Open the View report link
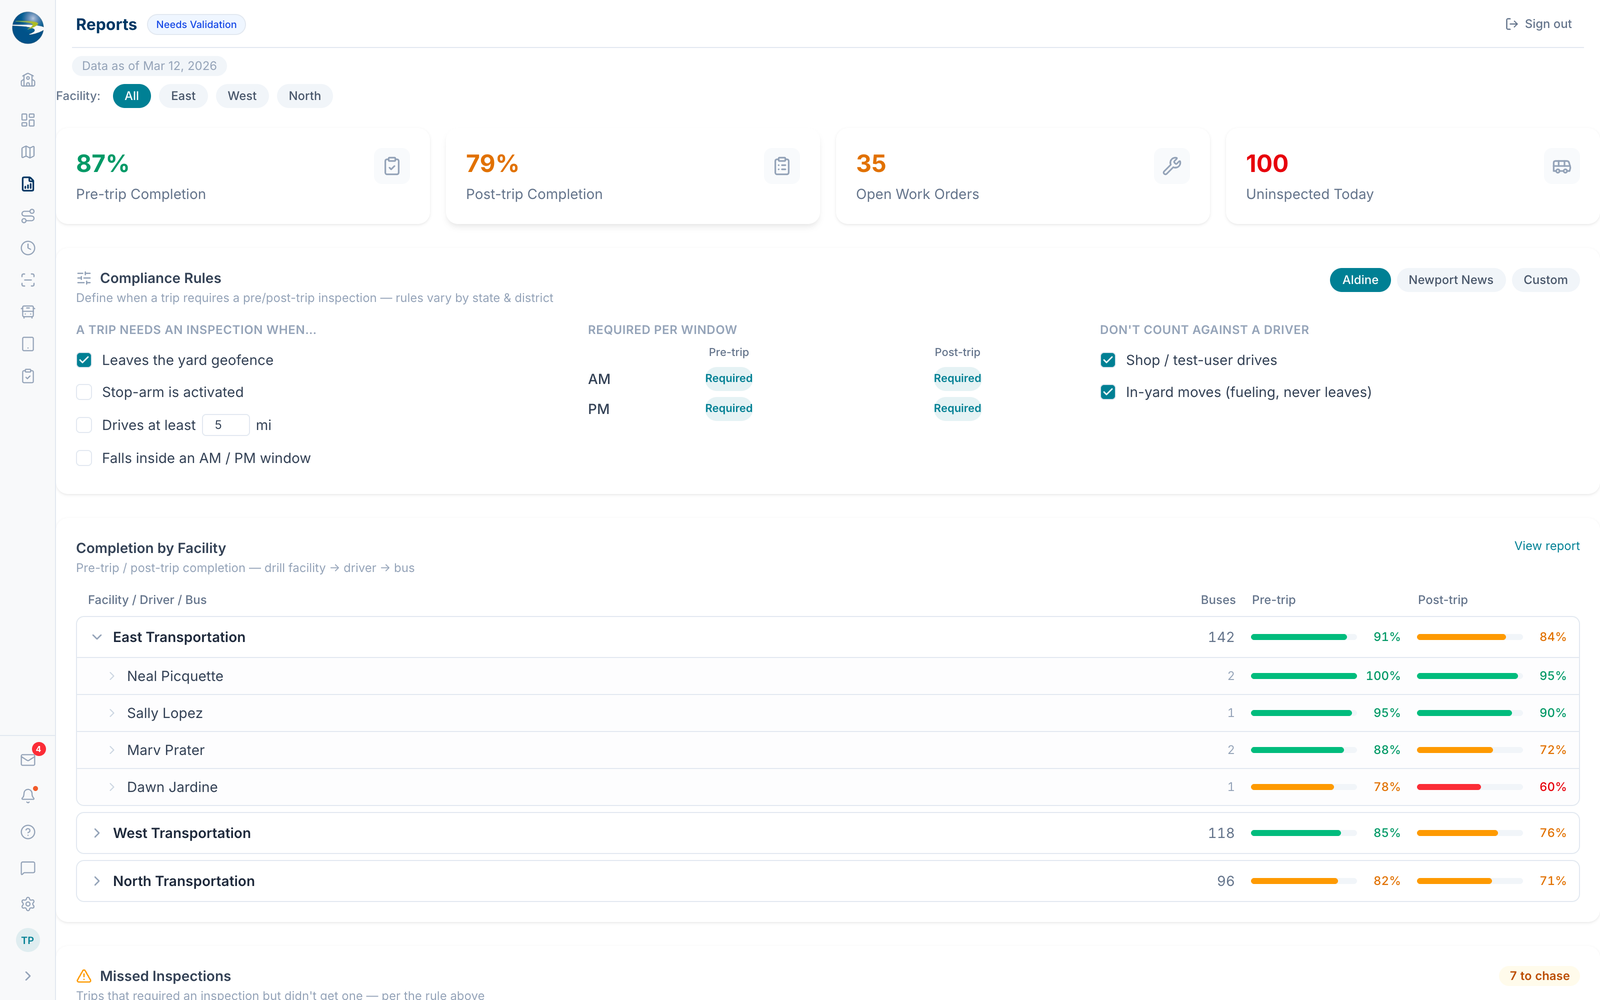1600x1000 pixels. (x=1547, y=546)
